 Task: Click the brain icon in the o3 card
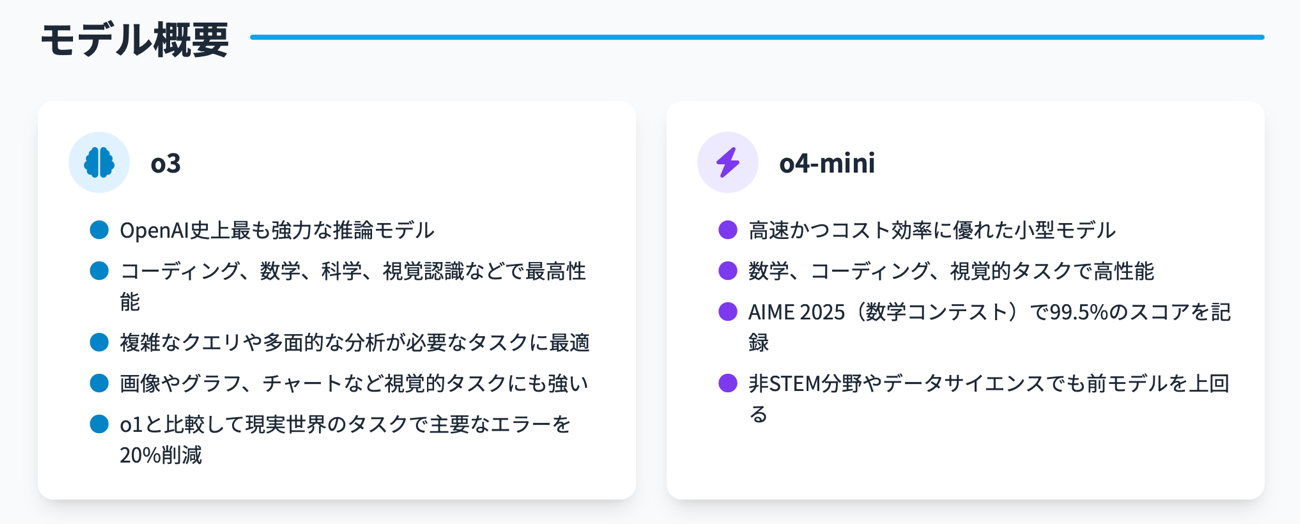99,162
